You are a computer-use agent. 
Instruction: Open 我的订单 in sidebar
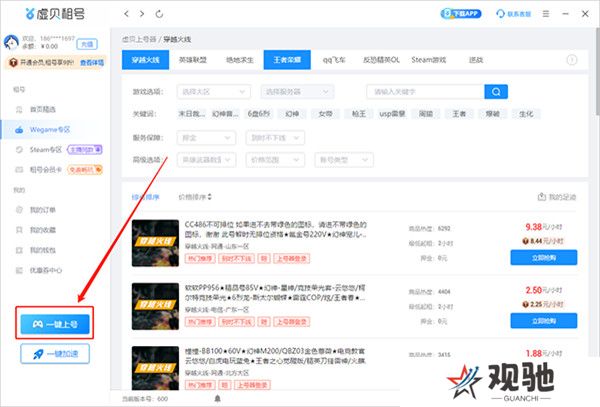click(x=42, y=210)
